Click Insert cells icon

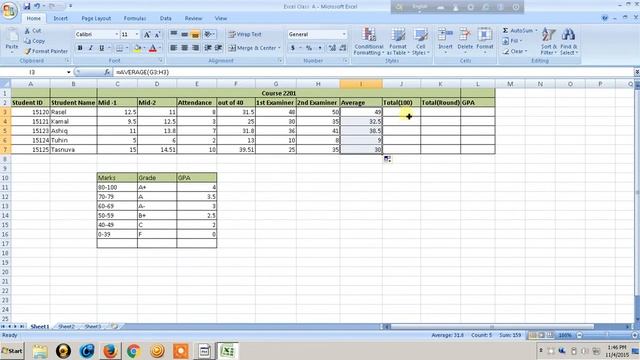(445, 35)
